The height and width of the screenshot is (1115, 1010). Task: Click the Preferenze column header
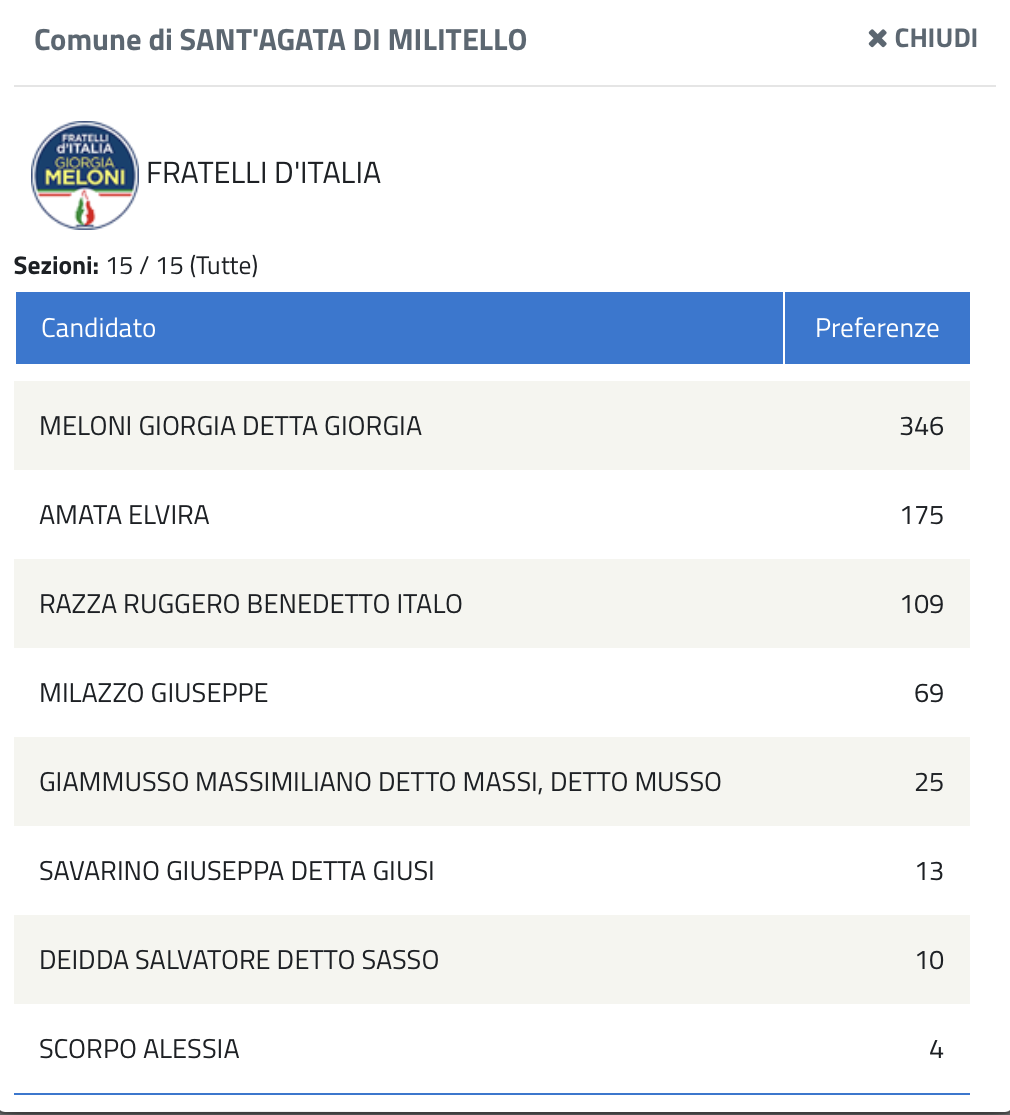(x=876, y=328)
